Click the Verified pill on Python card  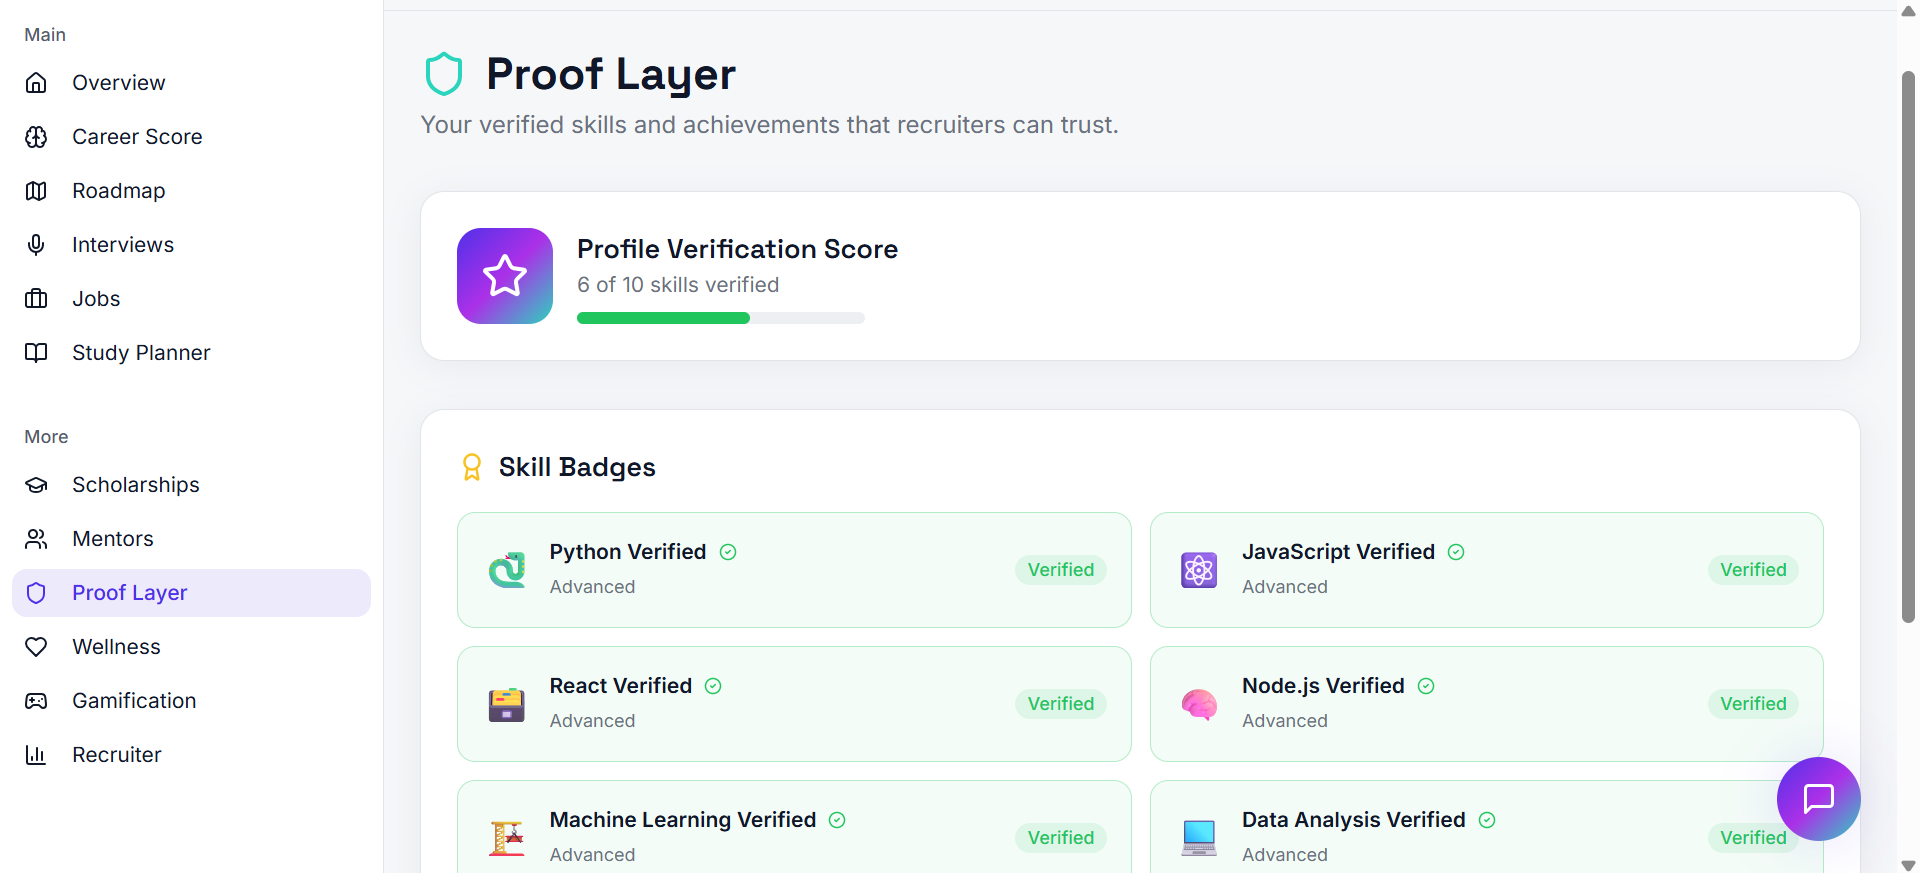pyautogui.click(x=1061, y=570)
